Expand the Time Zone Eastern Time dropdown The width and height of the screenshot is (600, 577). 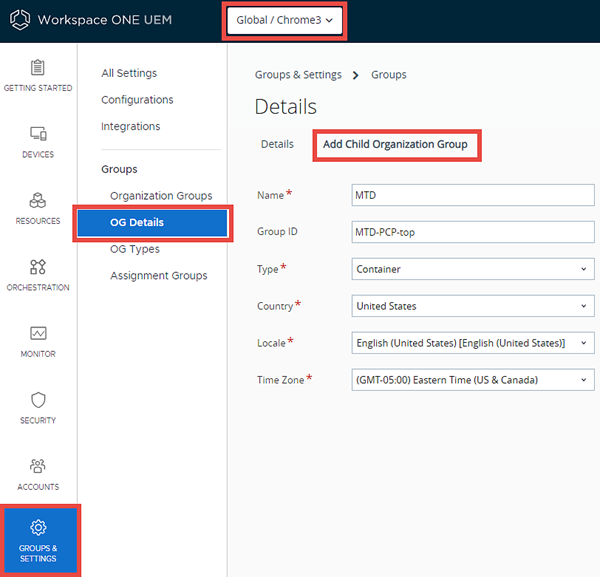473,380
